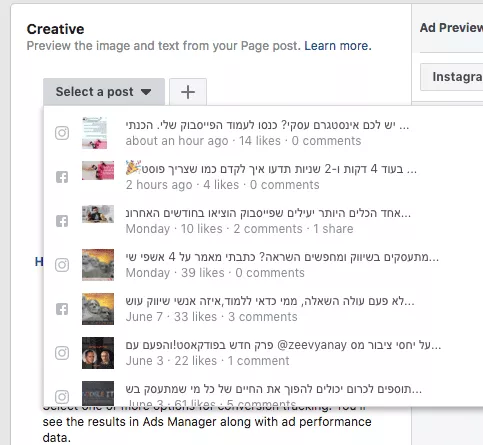Open the Select a post dropdown
Viewport: 483px width, 445px height.
pos(104,92)
